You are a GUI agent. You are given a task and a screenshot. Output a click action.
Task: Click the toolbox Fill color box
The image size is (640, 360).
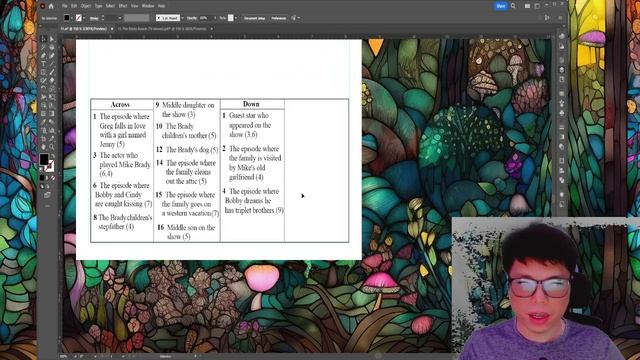point(44,159)
